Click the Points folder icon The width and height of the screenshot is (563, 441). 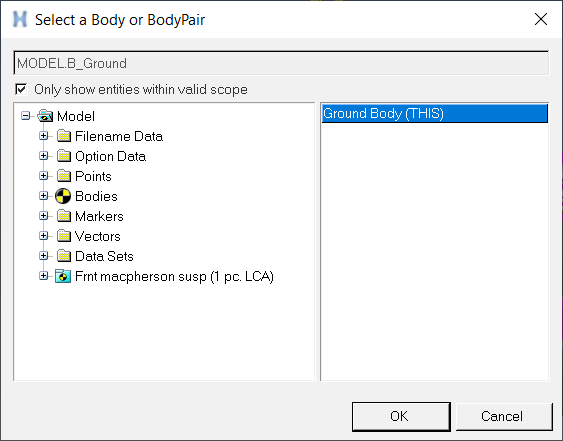64,176
